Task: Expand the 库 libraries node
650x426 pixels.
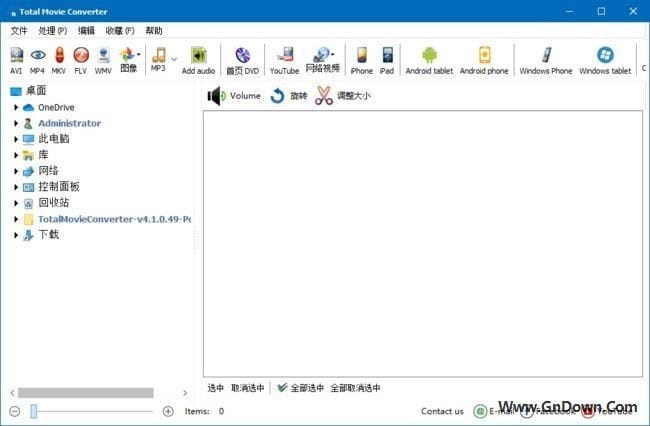Action: click(x=16, y=155)
